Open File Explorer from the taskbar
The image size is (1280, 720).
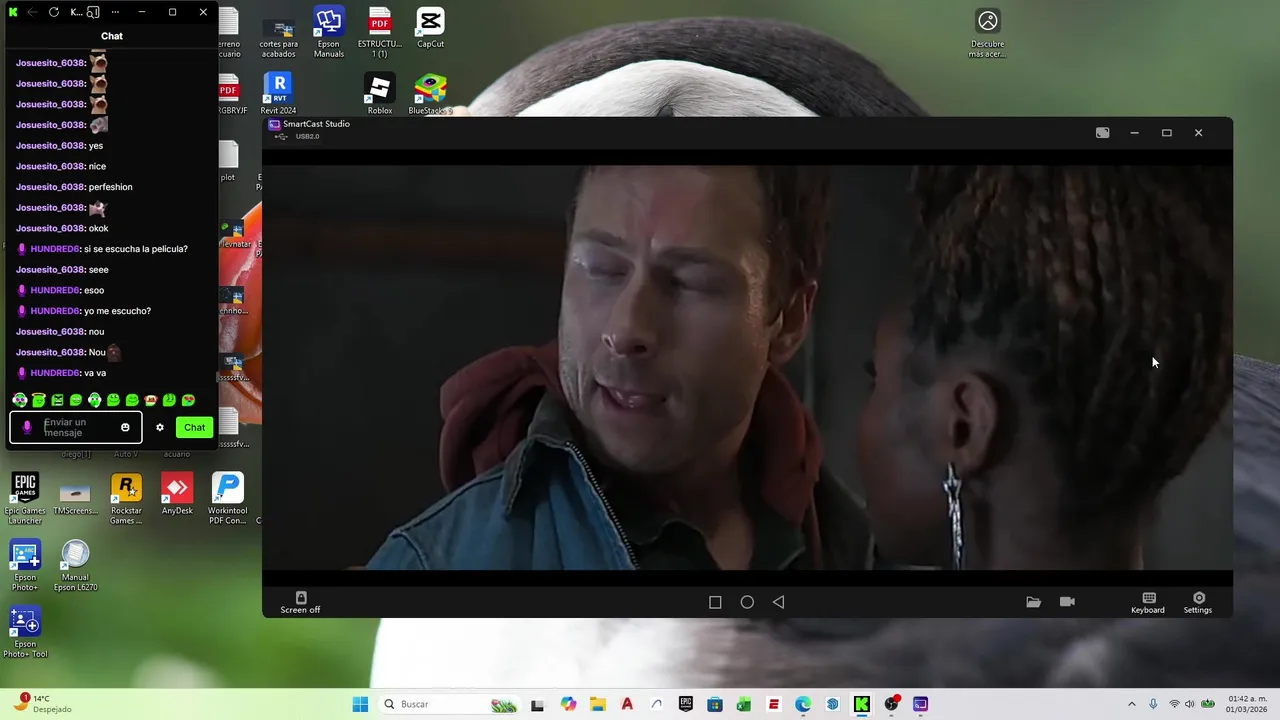point(597,704)
